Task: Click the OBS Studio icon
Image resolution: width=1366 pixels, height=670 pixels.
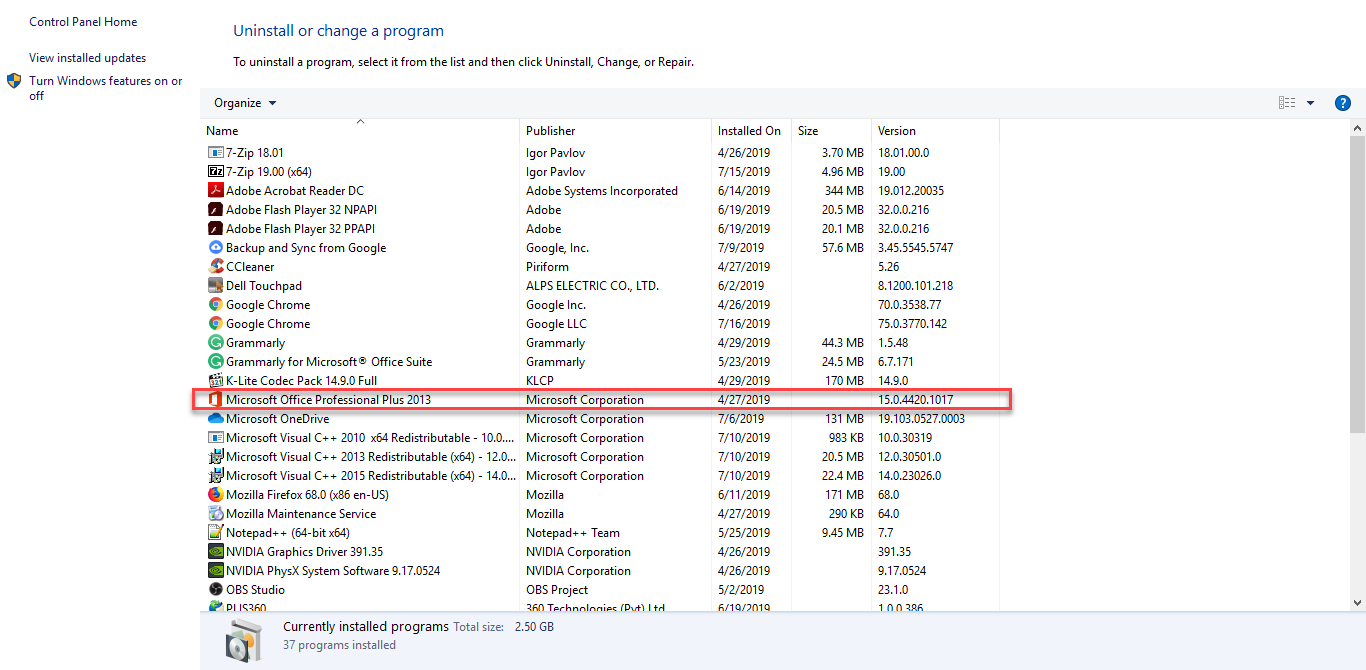Action: point(216,590)
